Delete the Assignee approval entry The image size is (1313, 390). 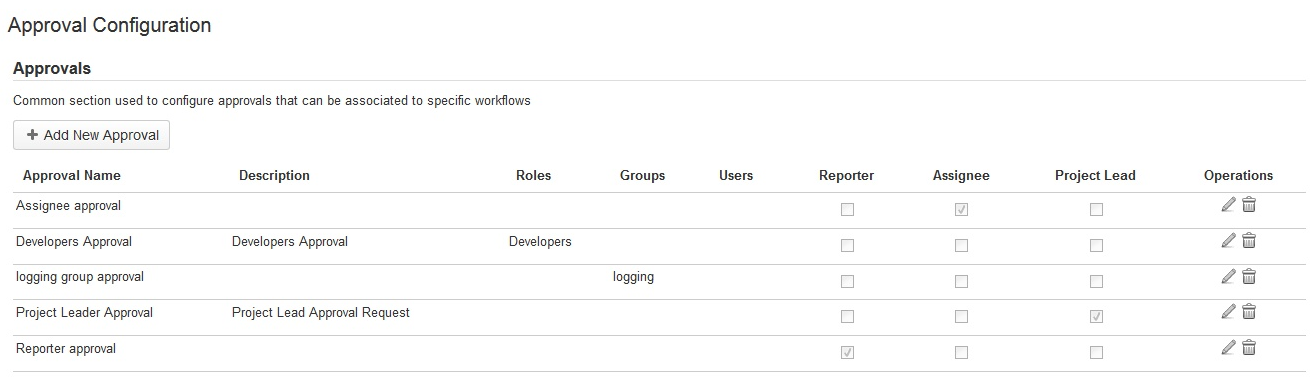coord(1249,205)
